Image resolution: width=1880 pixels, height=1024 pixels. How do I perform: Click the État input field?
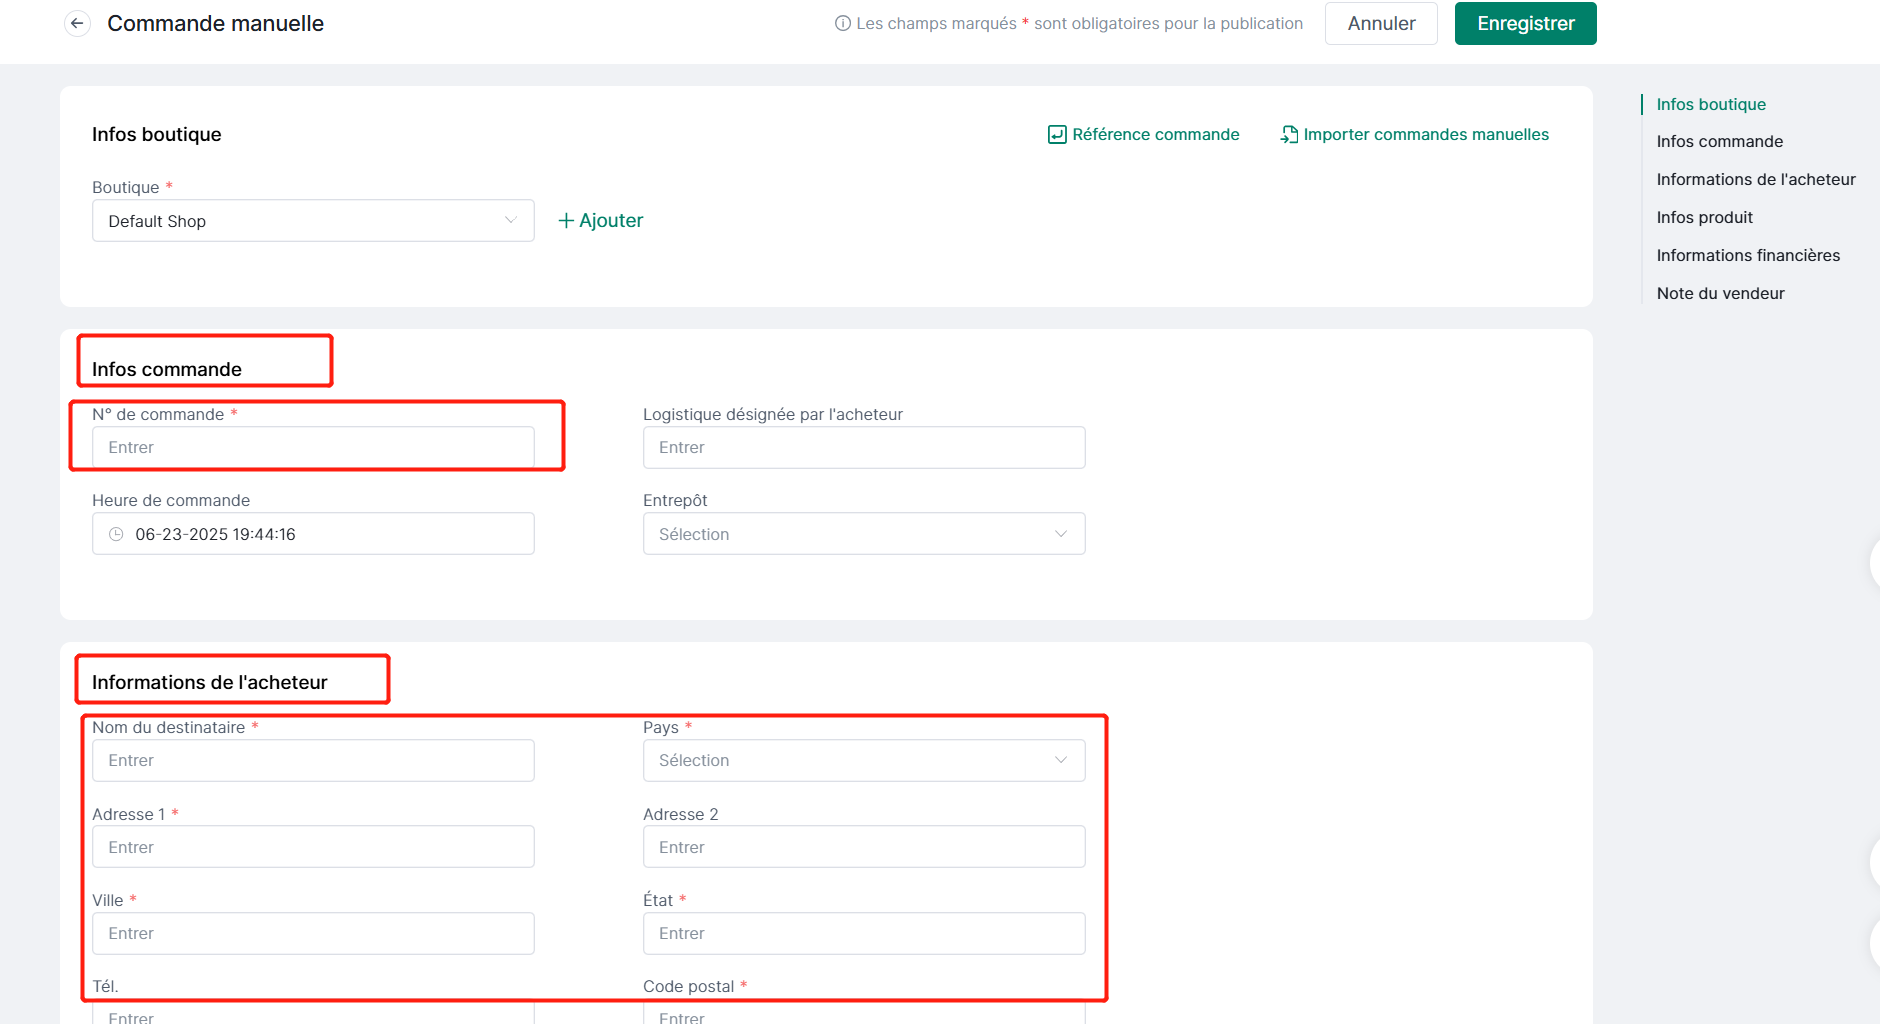[864, 933]
